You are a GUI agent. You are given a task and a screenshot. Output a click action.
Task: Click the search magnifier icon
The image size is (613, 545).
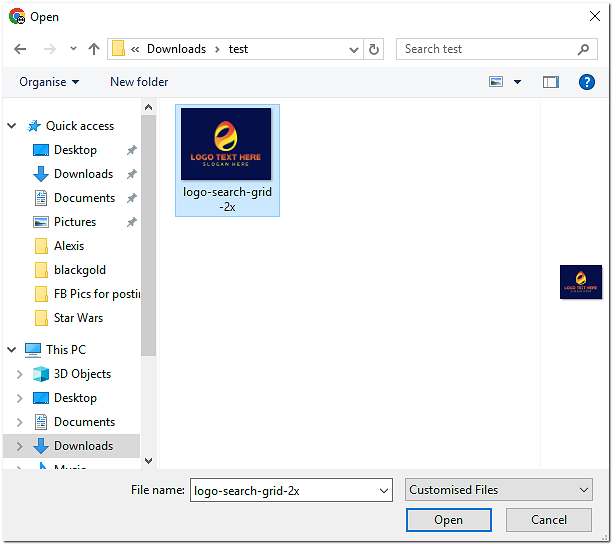click(584, 49)
